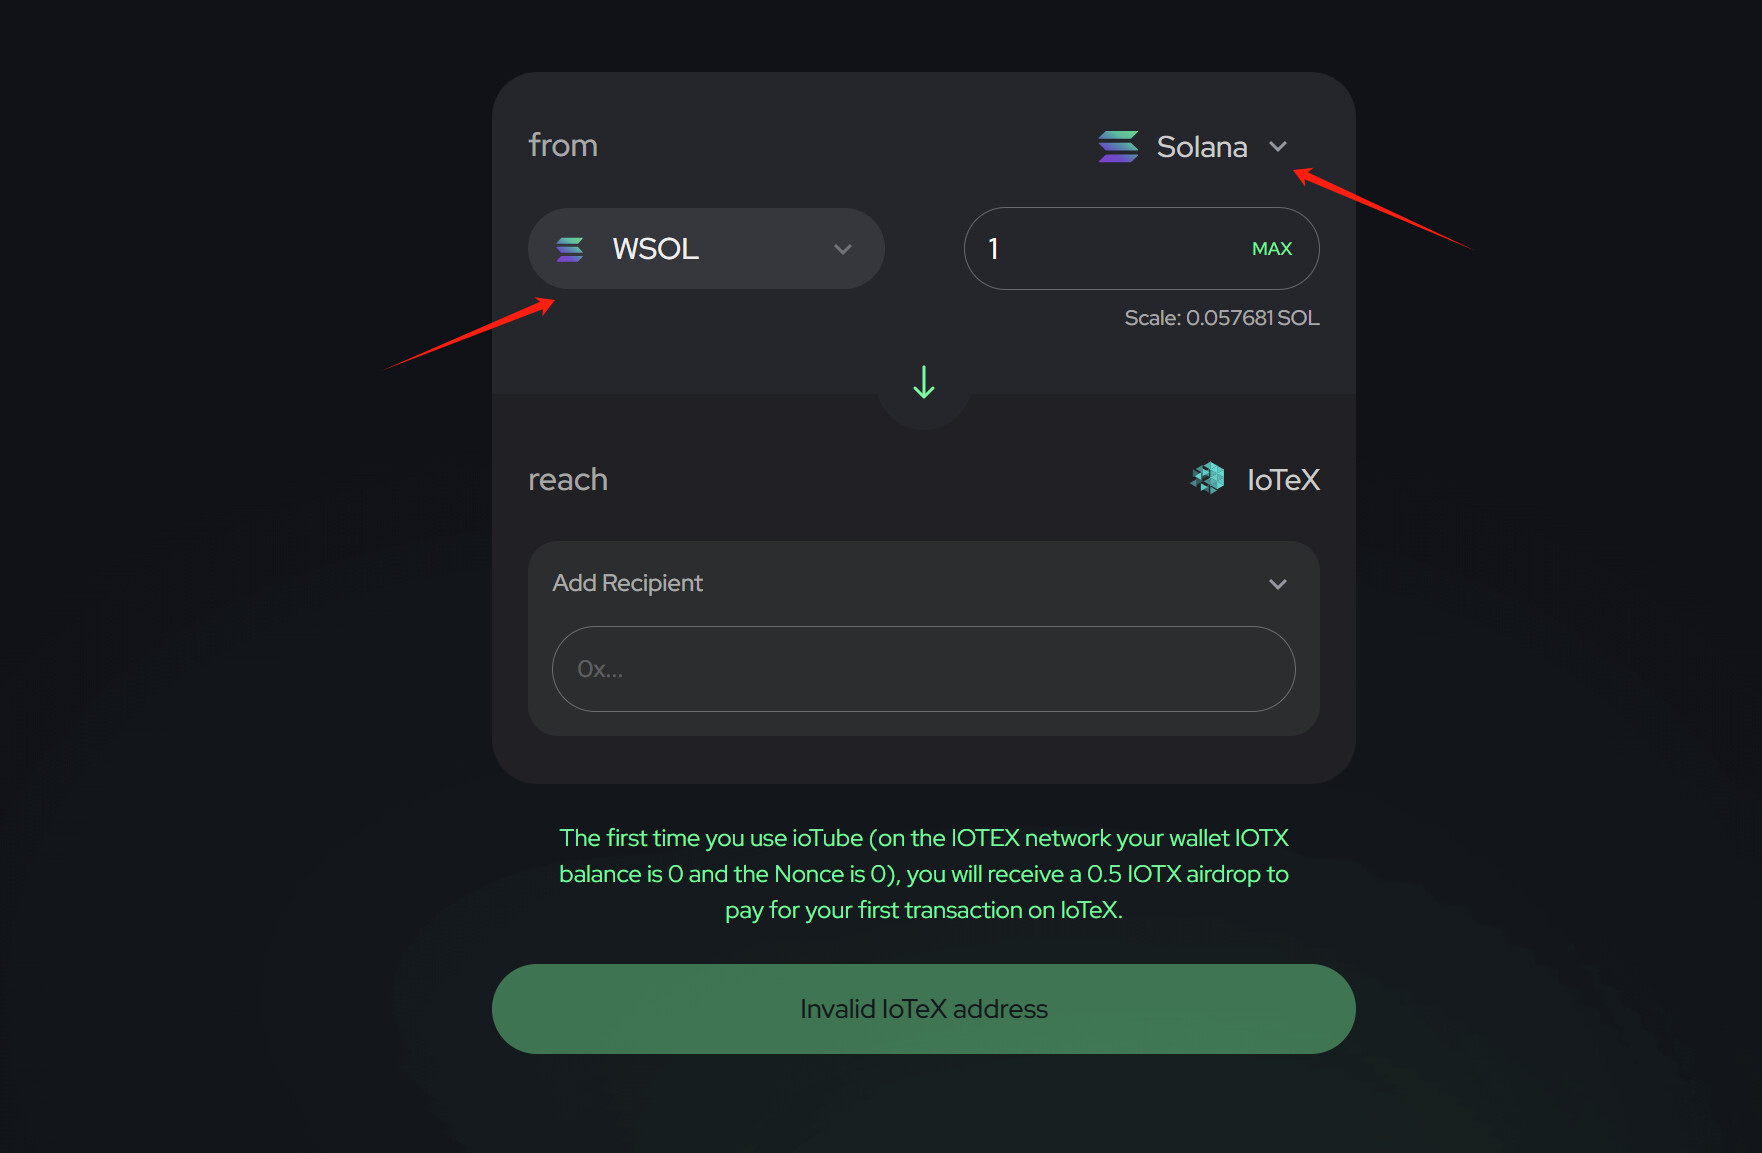Open the Solana network chevron dropdown
Screen dimensions: 1762x1153
pos(1278,147)
